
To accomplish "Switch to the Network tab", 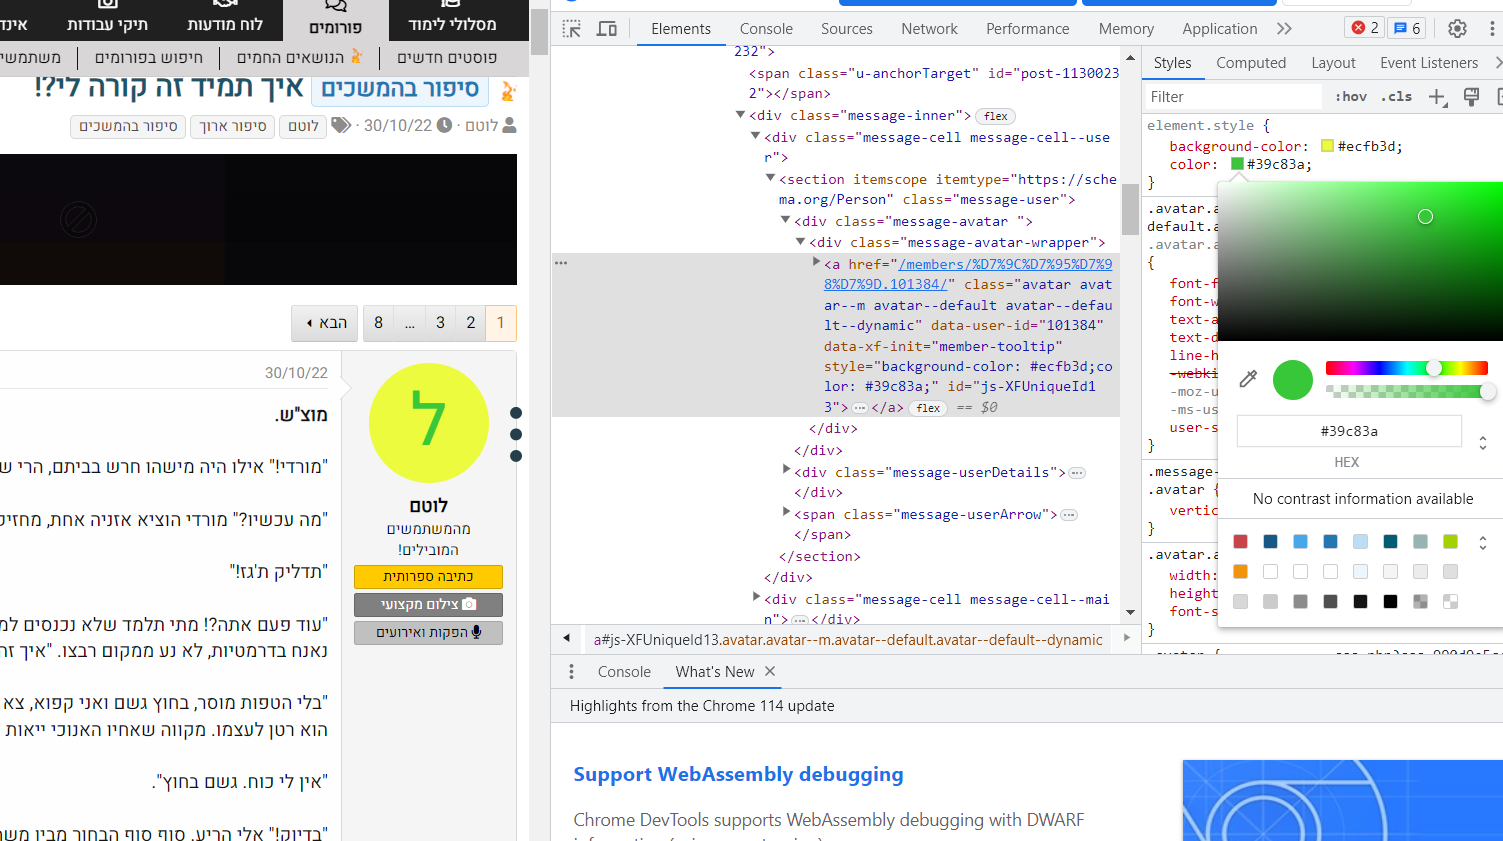I will tap(929, 29).
